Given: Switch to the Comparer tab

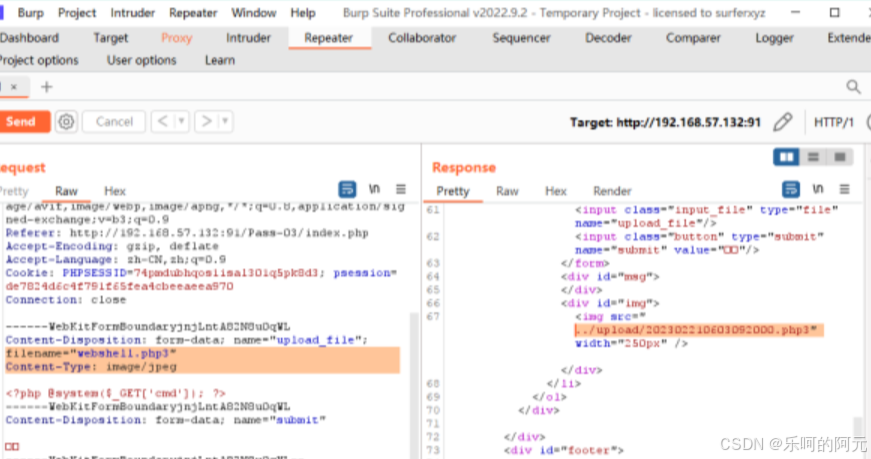Looking at the screenshot, I should [693, 38].
